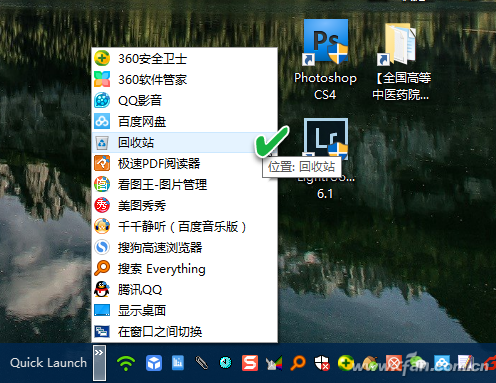Screen dimensions: 496x383
Task: Select 在窗口之间切换 entry
Action: pos(184,332)
